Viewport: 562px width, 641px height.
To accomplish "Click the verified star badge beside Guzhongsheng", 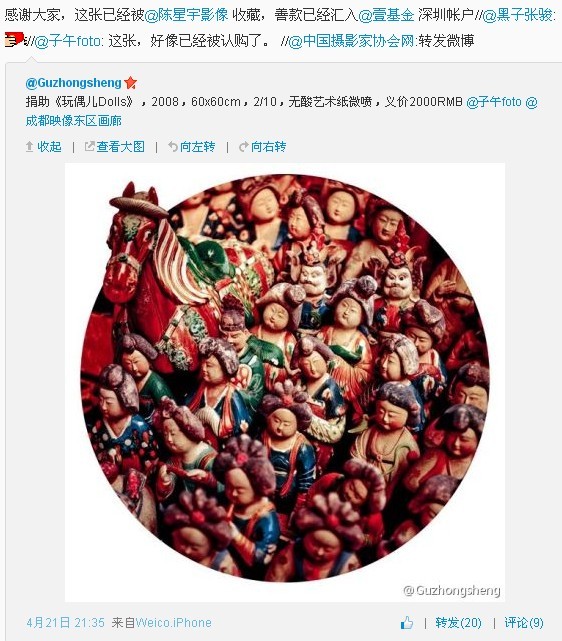I will [130, 83].
